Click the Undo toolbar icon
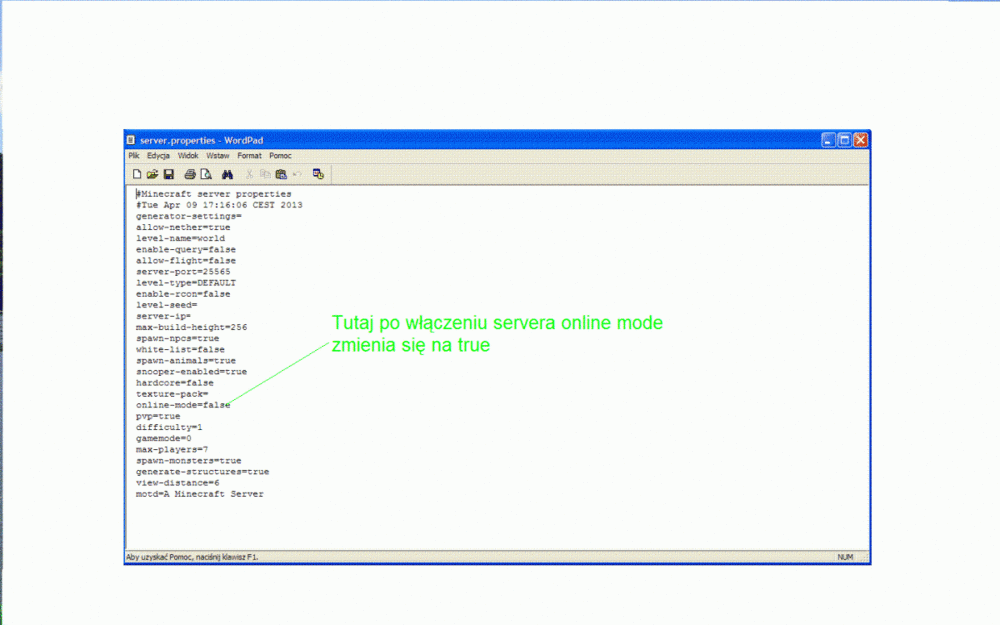1000x625 pixels. 297,174
